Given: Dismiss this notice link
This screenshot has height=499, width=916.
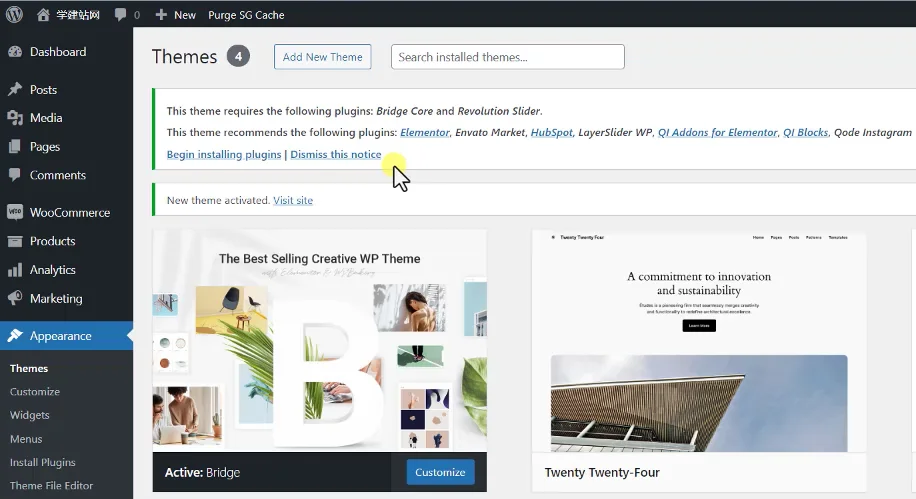Looking at the screenshot, I should (x=336, y=154).
